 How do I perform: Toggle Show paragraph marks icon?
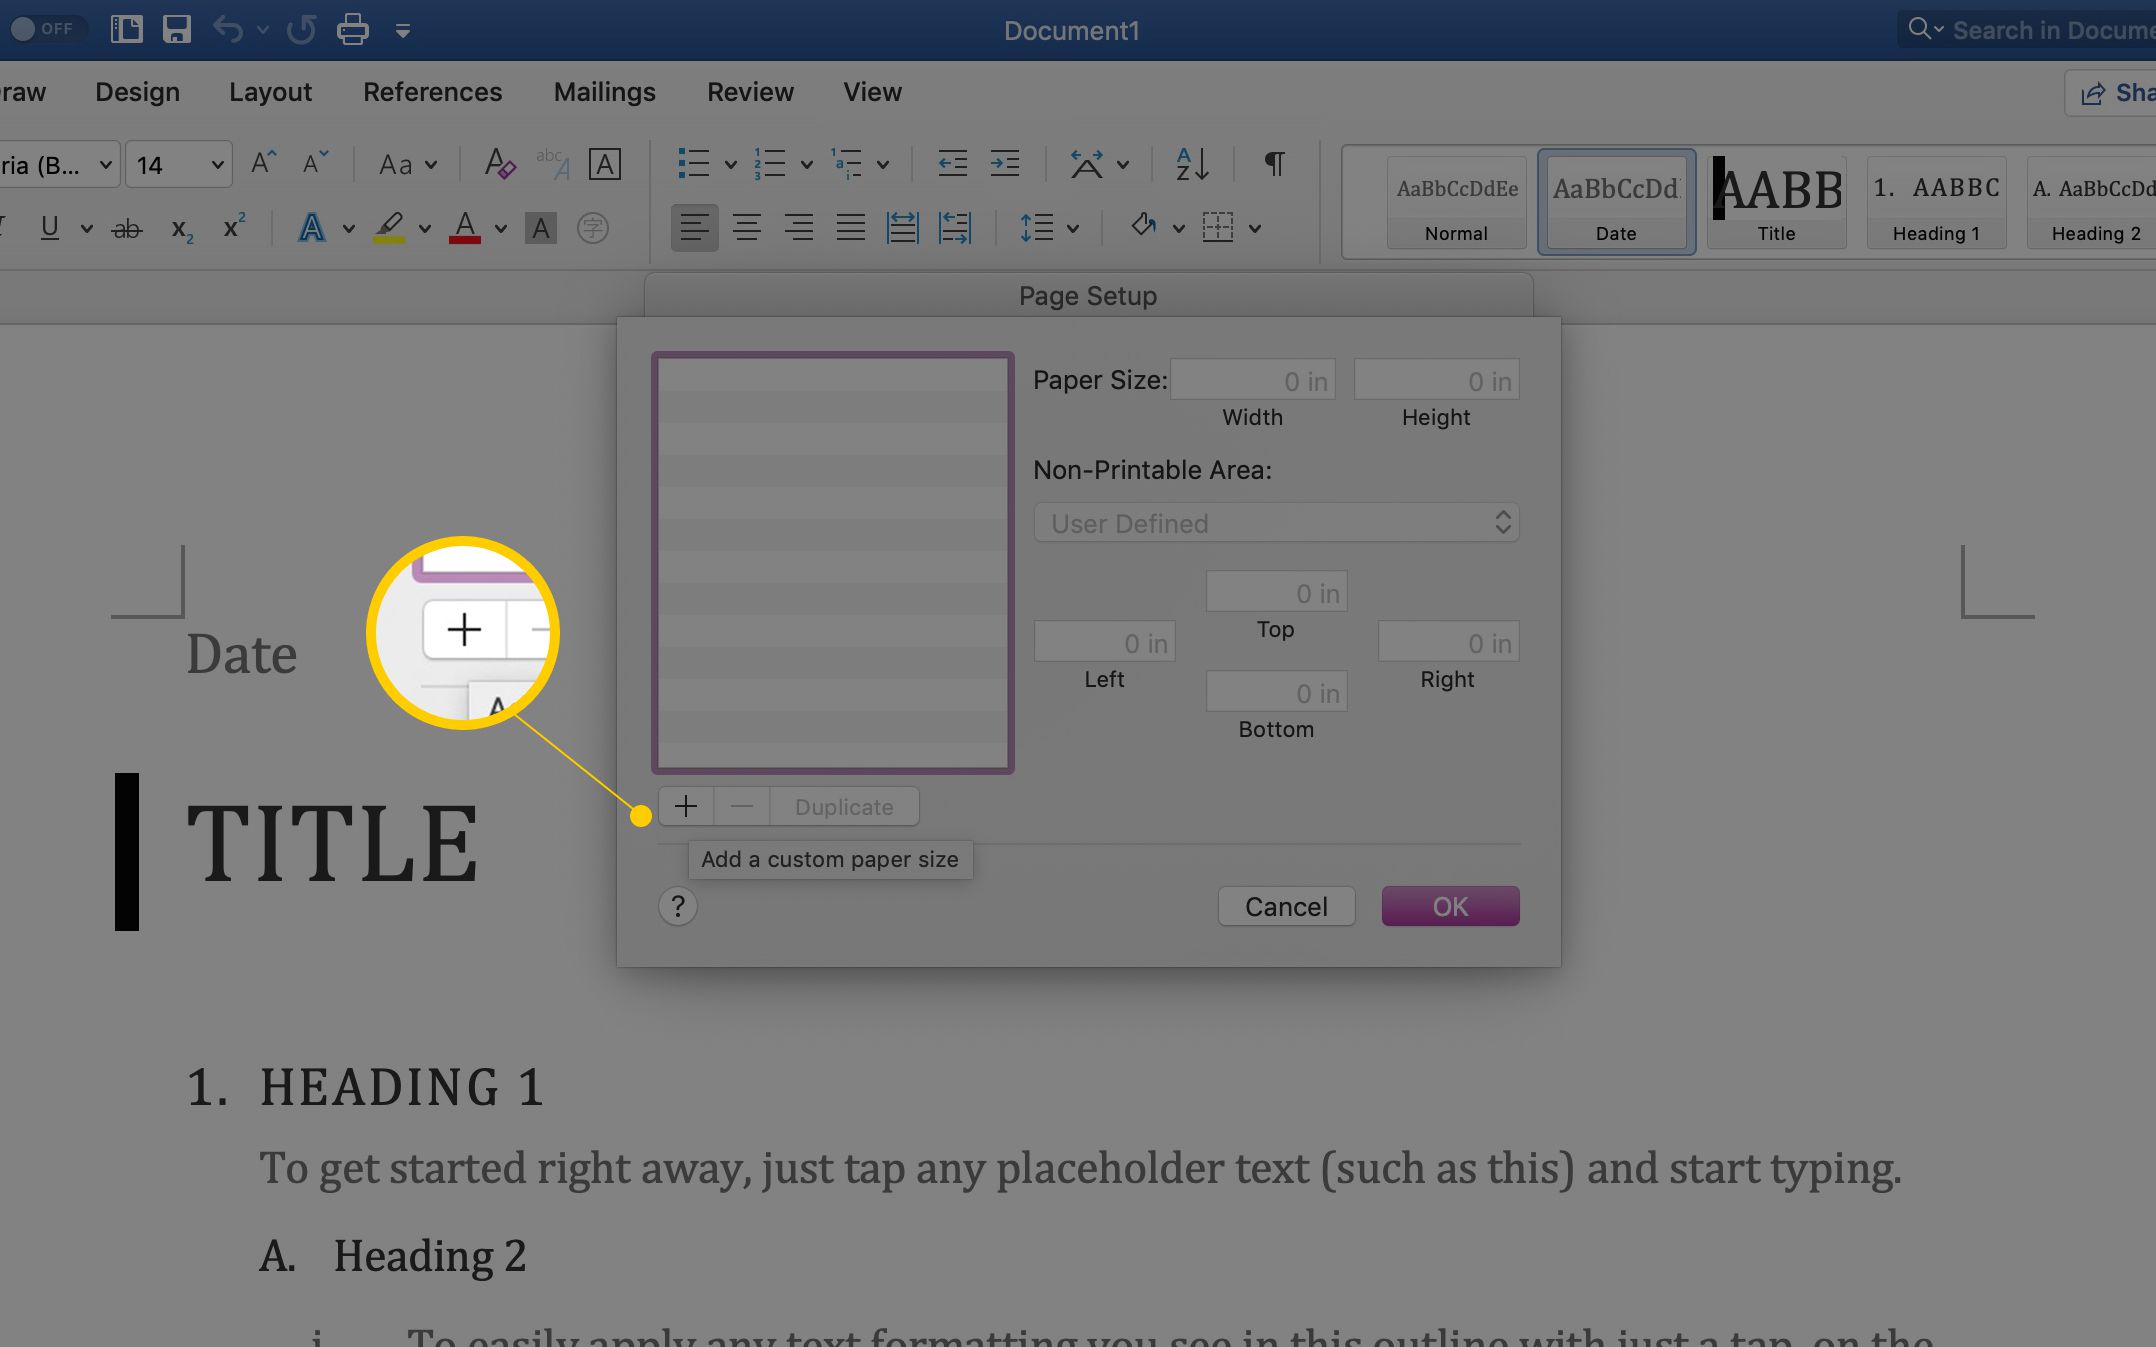pos(1274,163)
